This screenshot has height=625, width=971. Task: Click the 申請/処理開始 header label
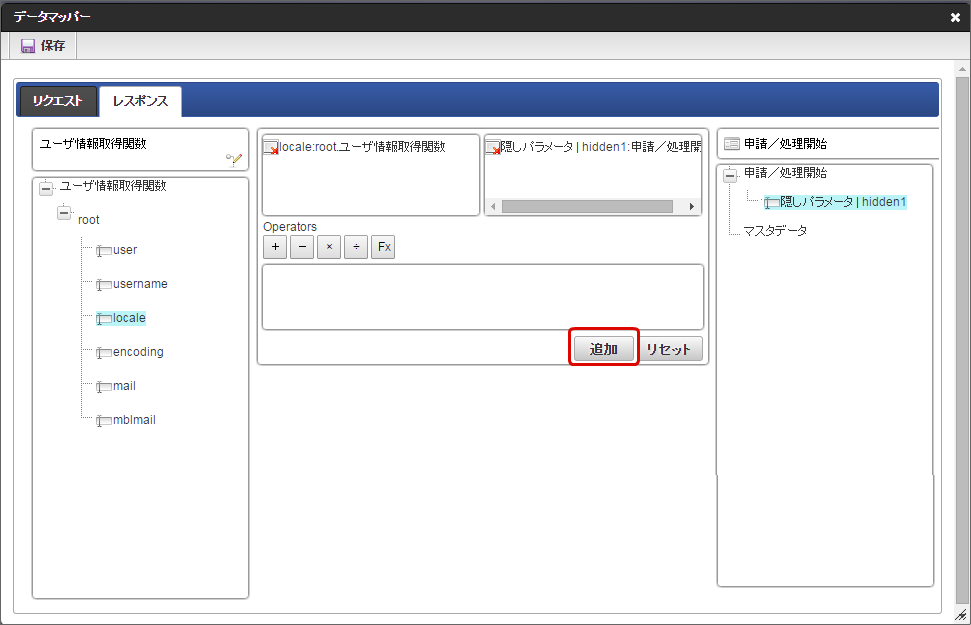click(x=785, y=144)
